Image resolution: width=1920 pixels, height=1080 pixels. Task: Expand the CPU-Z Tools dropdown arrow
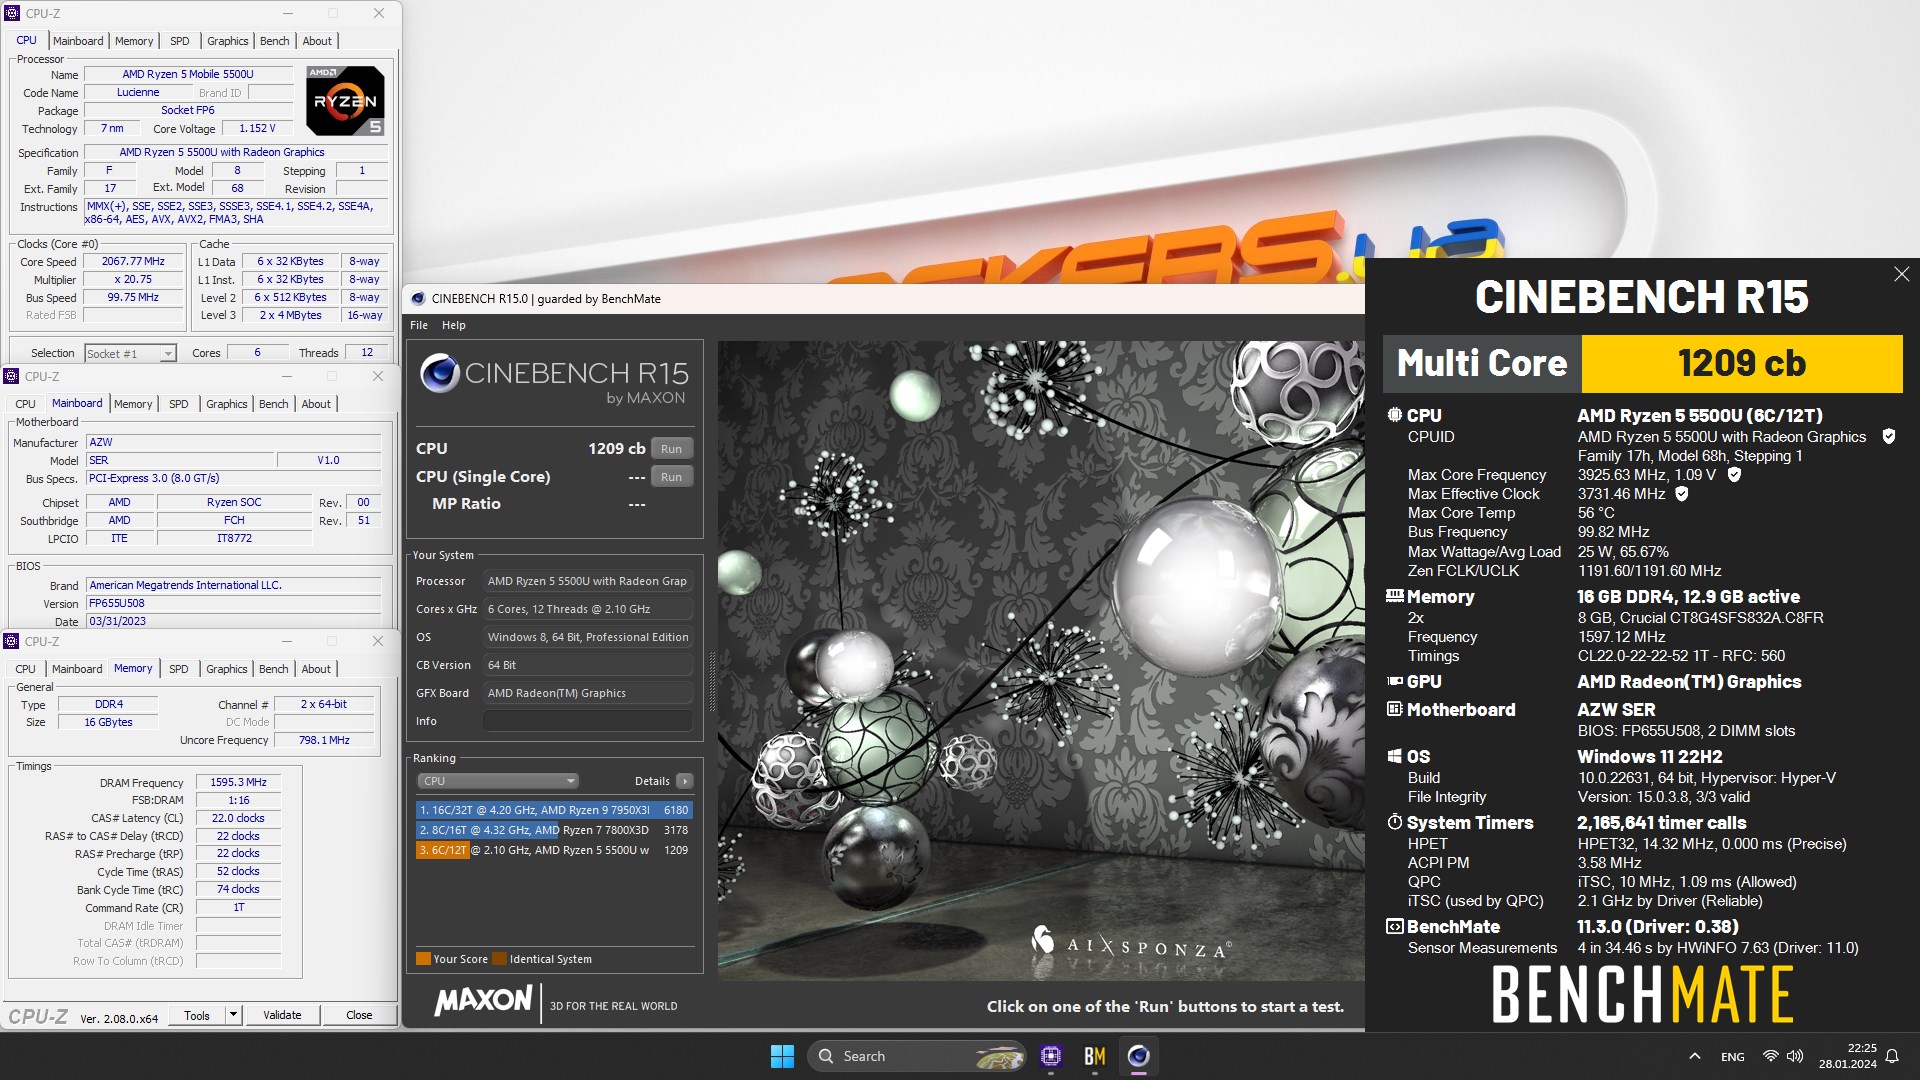click(x=233, y=1015)
